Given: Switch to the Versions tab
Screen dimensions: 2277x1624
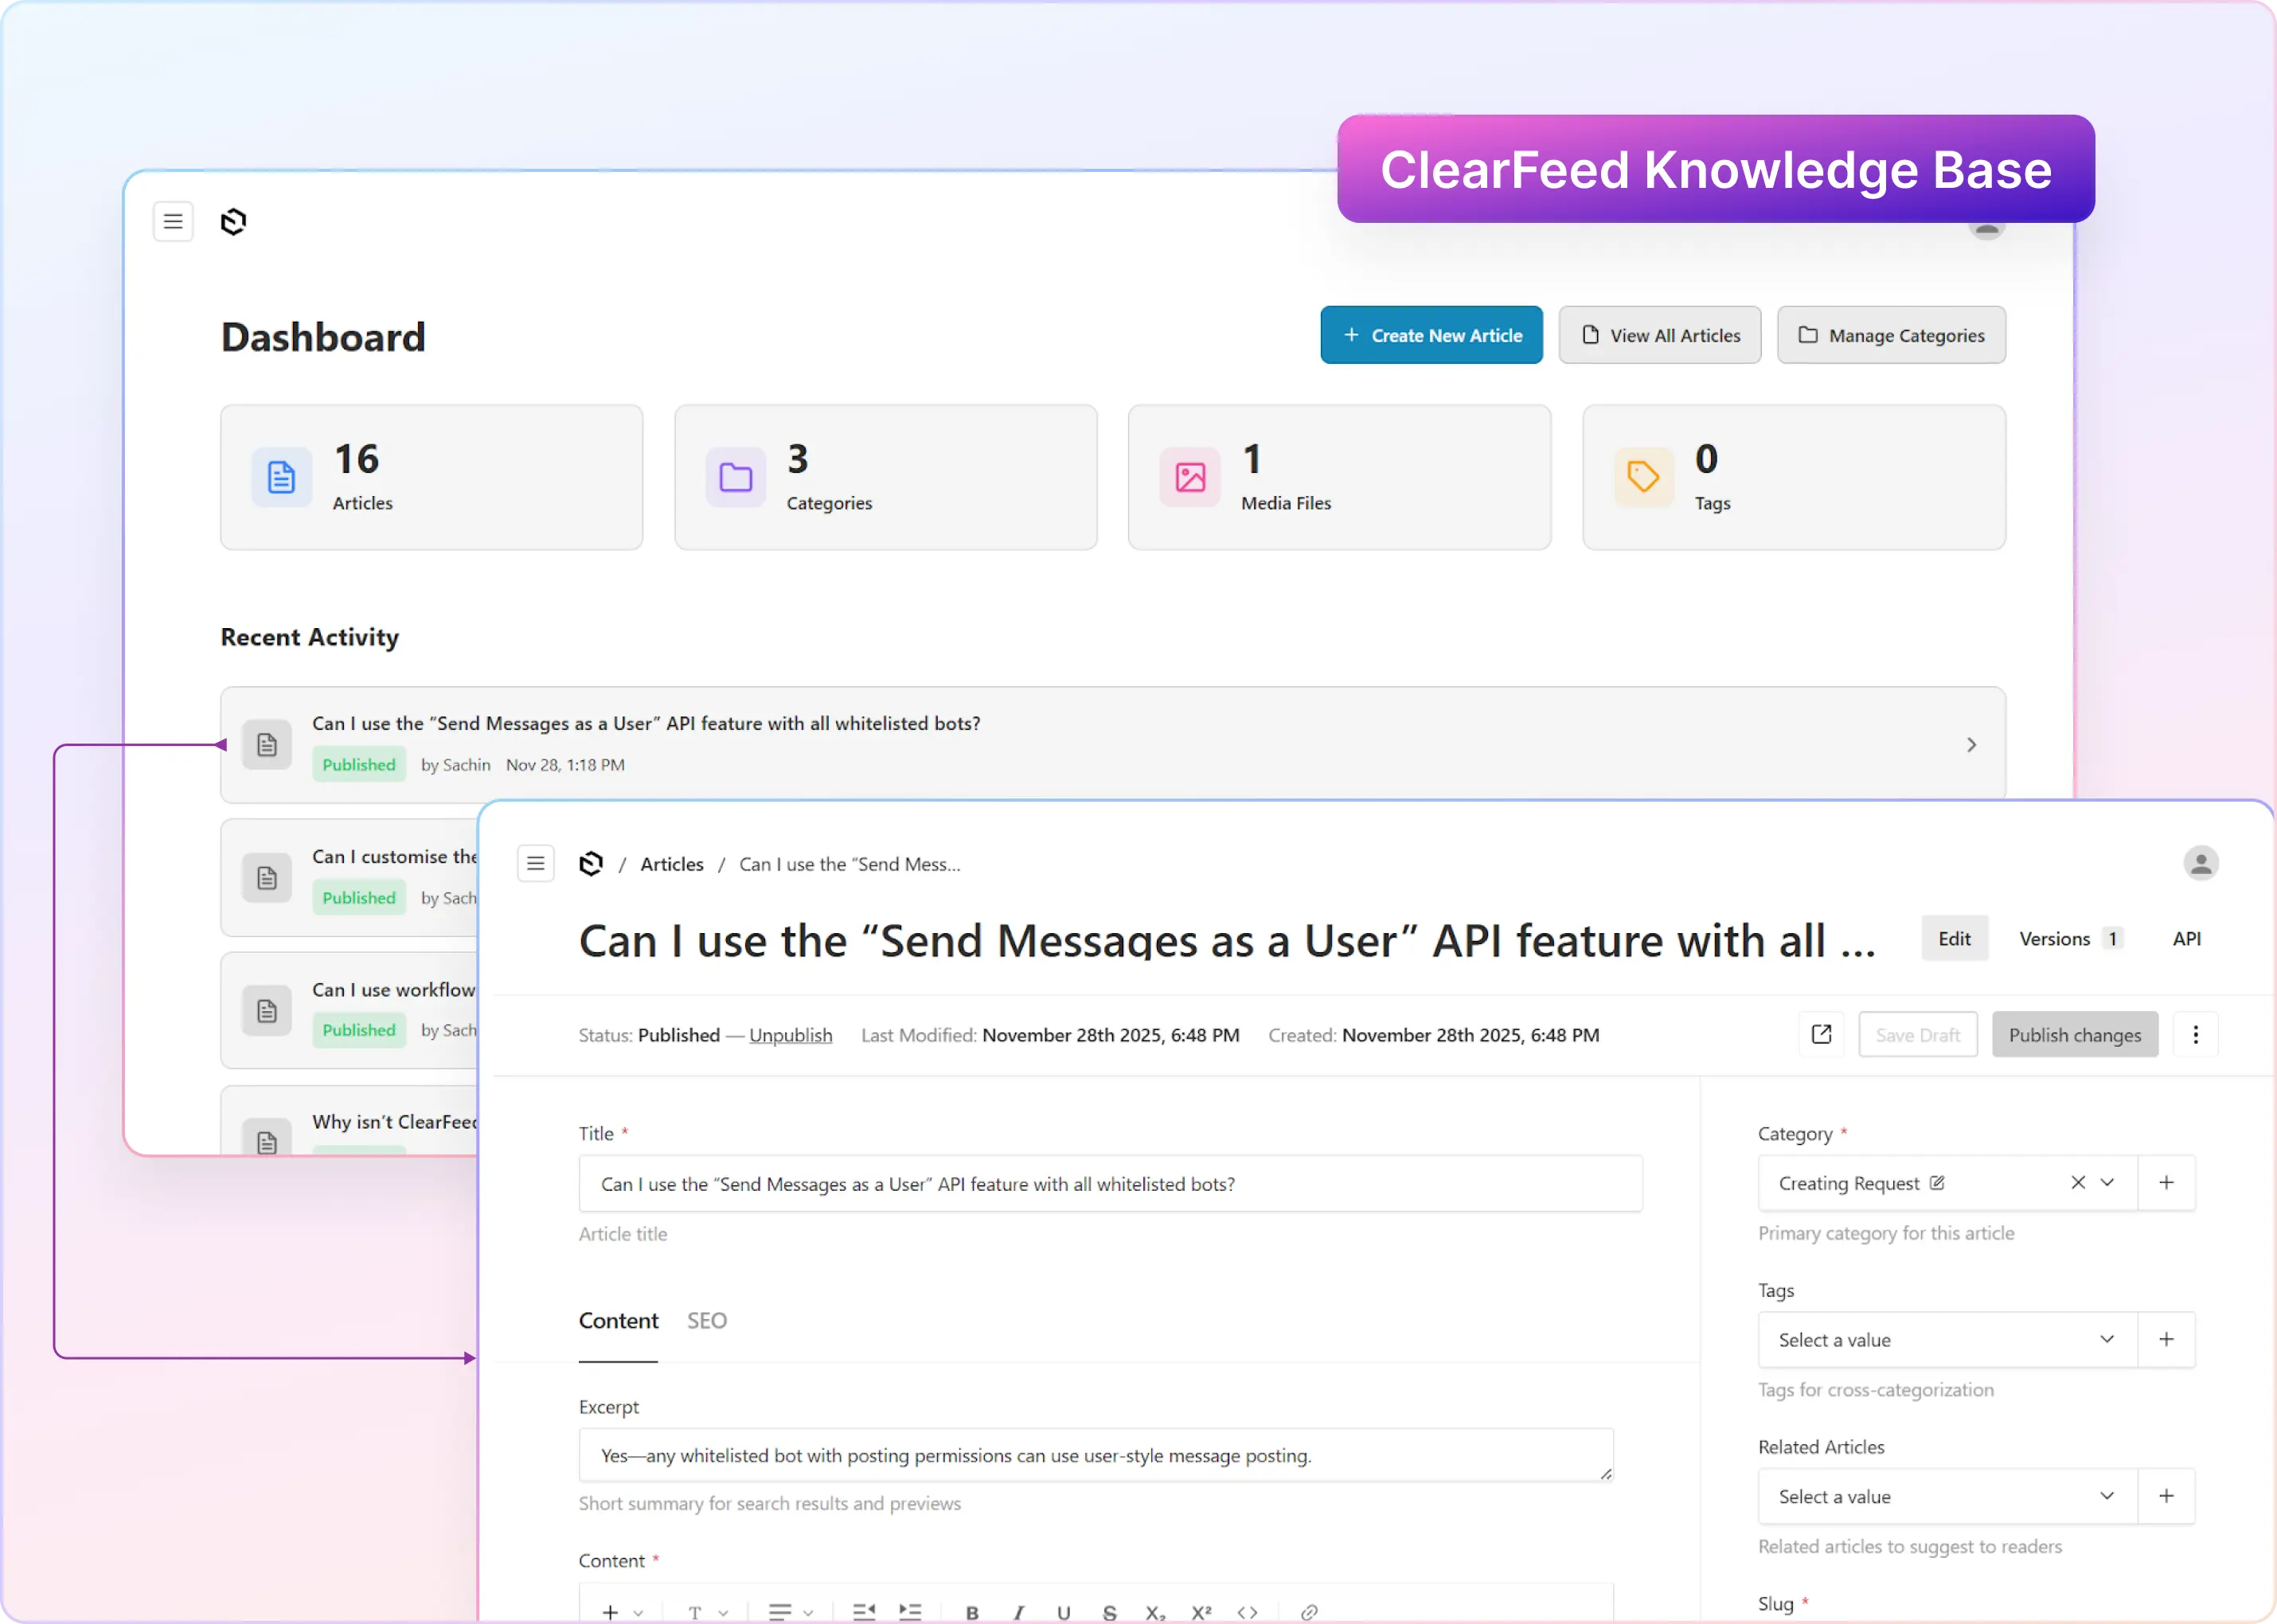Looking at the screenshot, I should coord(2059,938).
